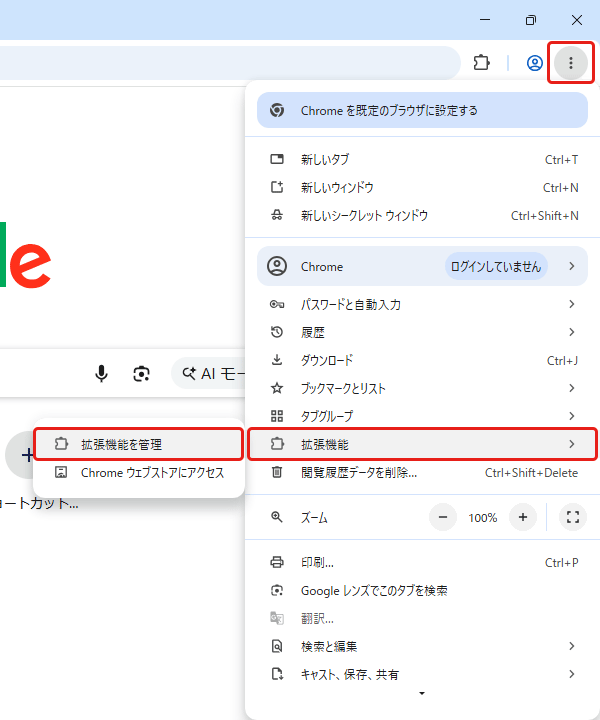Click the Ctrl+Shift+N shortcut text
The height and width of the screenshot is (720, 600).
[x=544, y=215]
